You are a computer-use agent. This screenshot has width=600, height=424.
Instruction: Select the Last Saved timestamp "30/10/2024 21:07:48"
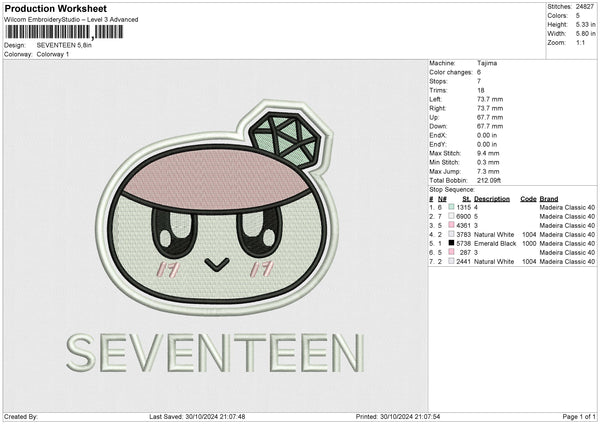pyautogui.click(x=215, y=416)
